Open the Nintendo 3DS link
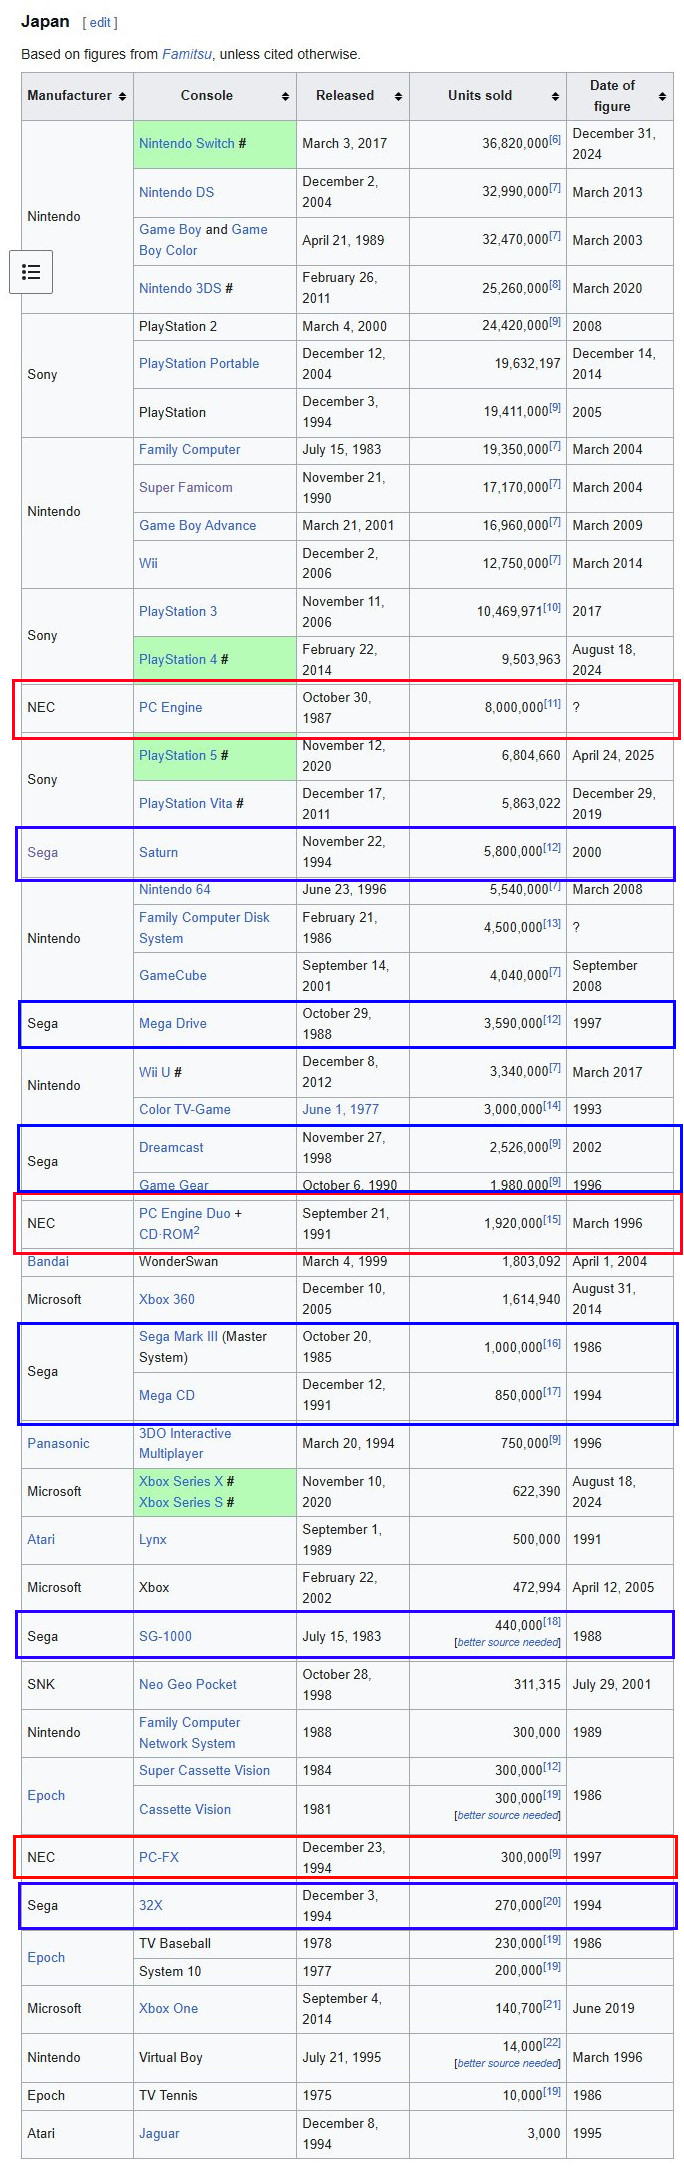Image resolution: width=684 pixels, height=2171 pixels. (x=180, y=288)
